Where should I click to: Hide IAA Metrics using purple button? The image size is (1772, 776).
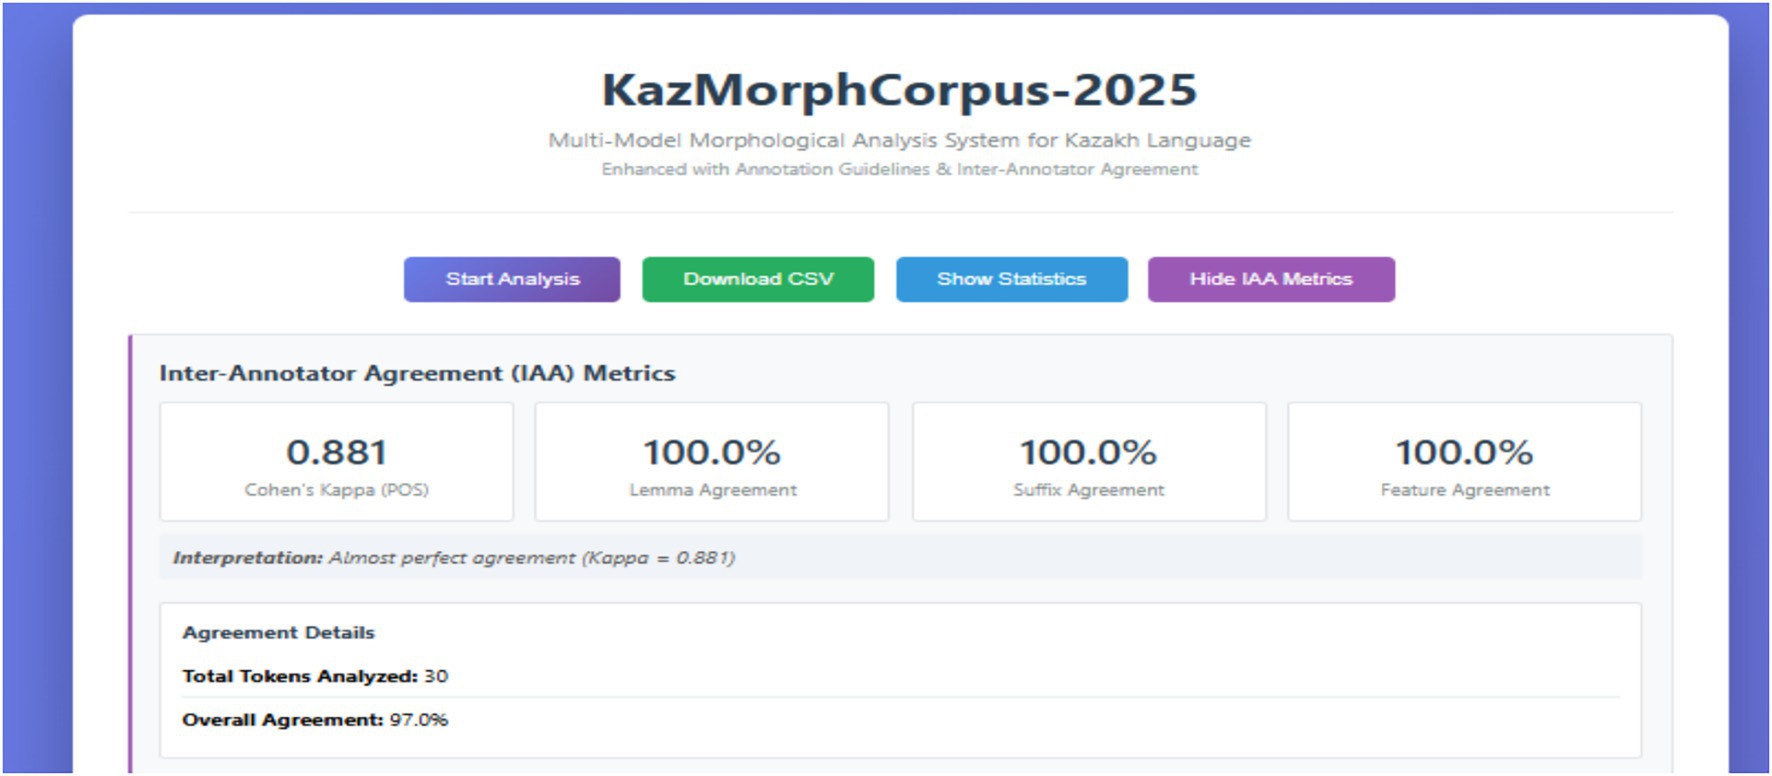[x=1271, y=279]
